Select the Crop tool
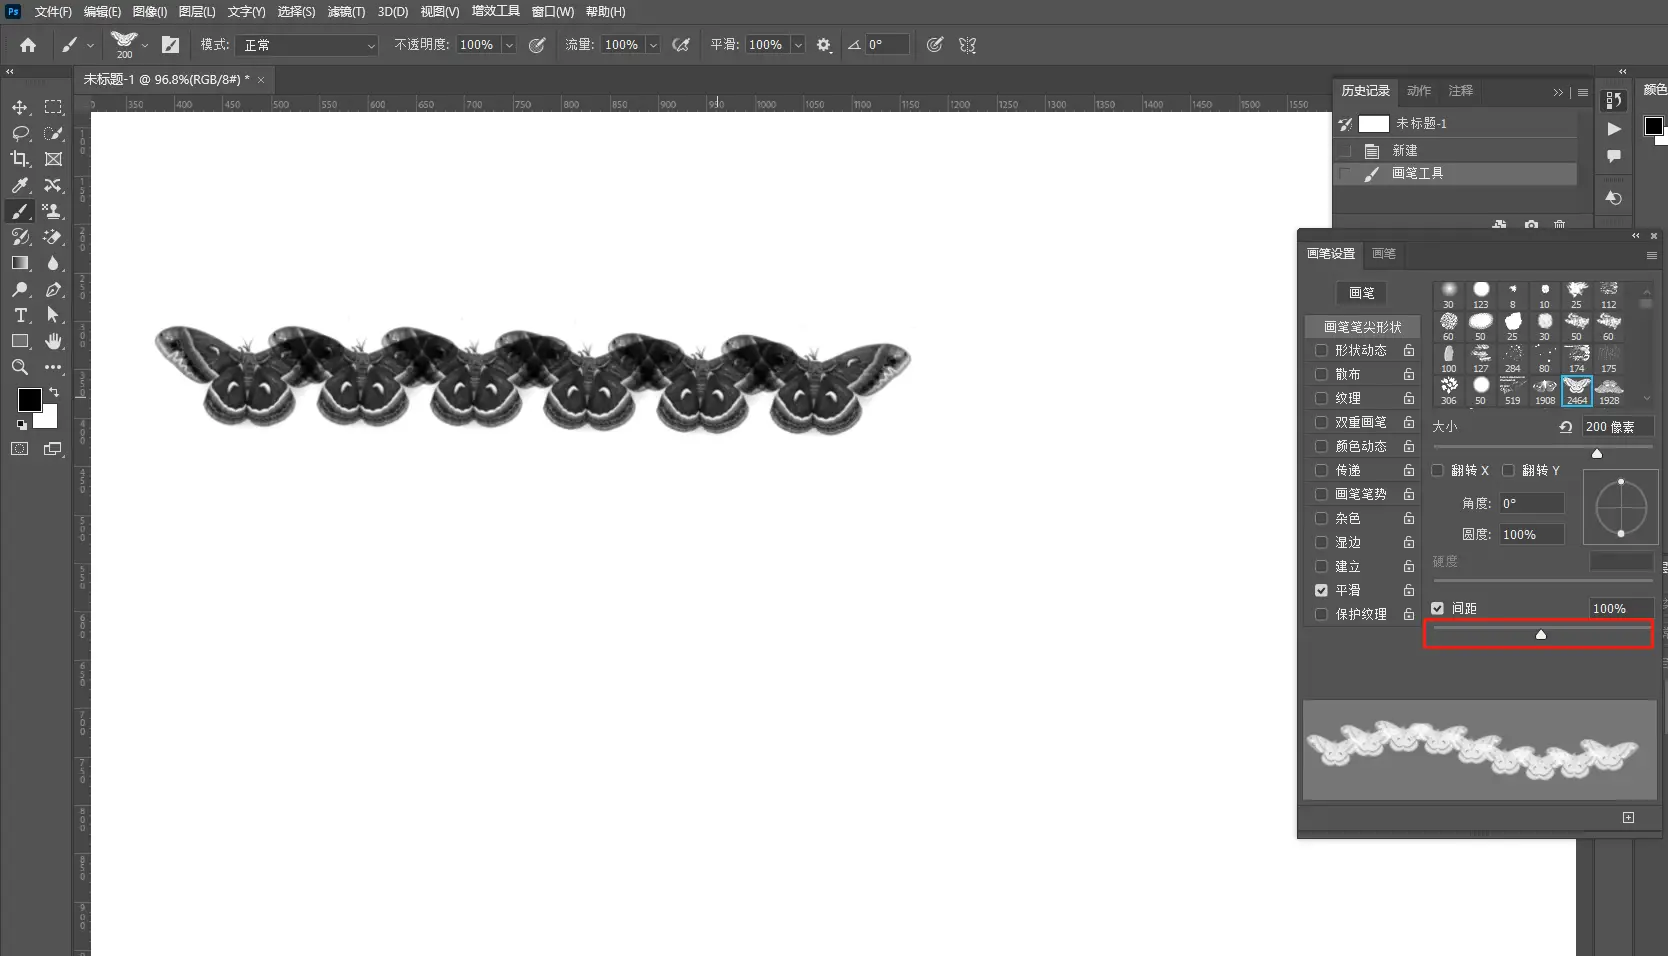This screenshot has height=956, width=1668. tap(20, 159)
